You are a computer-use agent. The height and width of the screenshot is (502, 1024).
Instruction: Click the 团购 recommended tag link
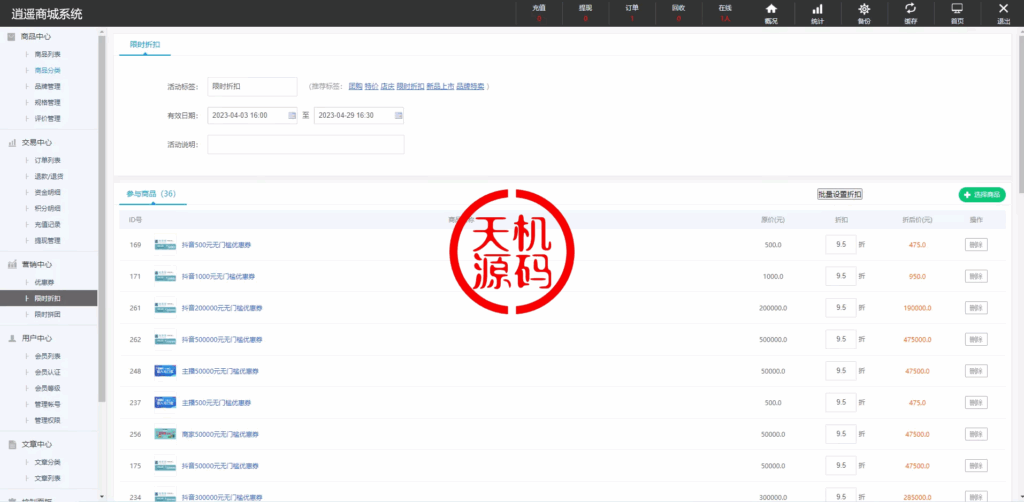[x=355, y=87]
